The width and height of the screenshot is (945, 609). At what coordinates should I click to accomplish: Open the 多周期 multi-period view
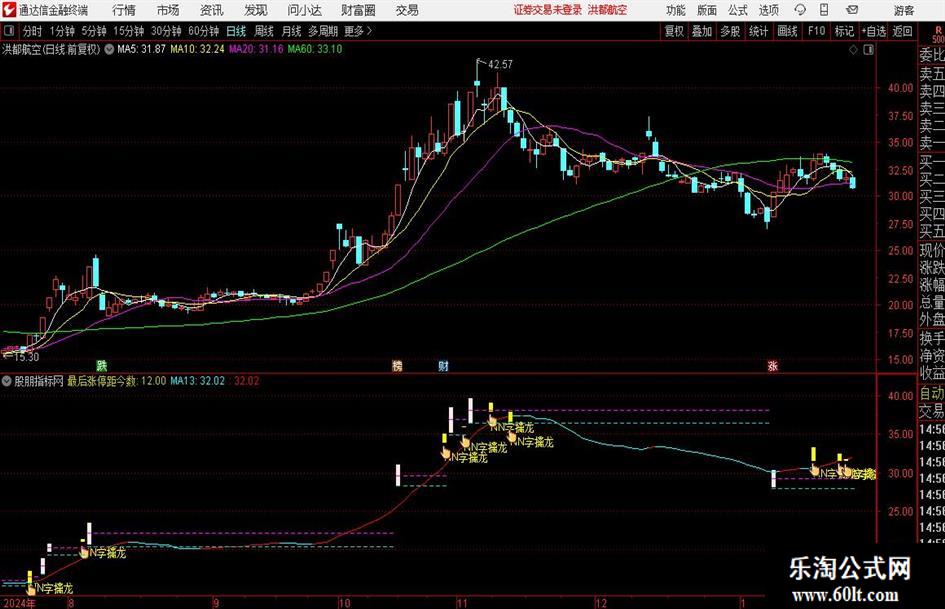(x=323, y=31)
